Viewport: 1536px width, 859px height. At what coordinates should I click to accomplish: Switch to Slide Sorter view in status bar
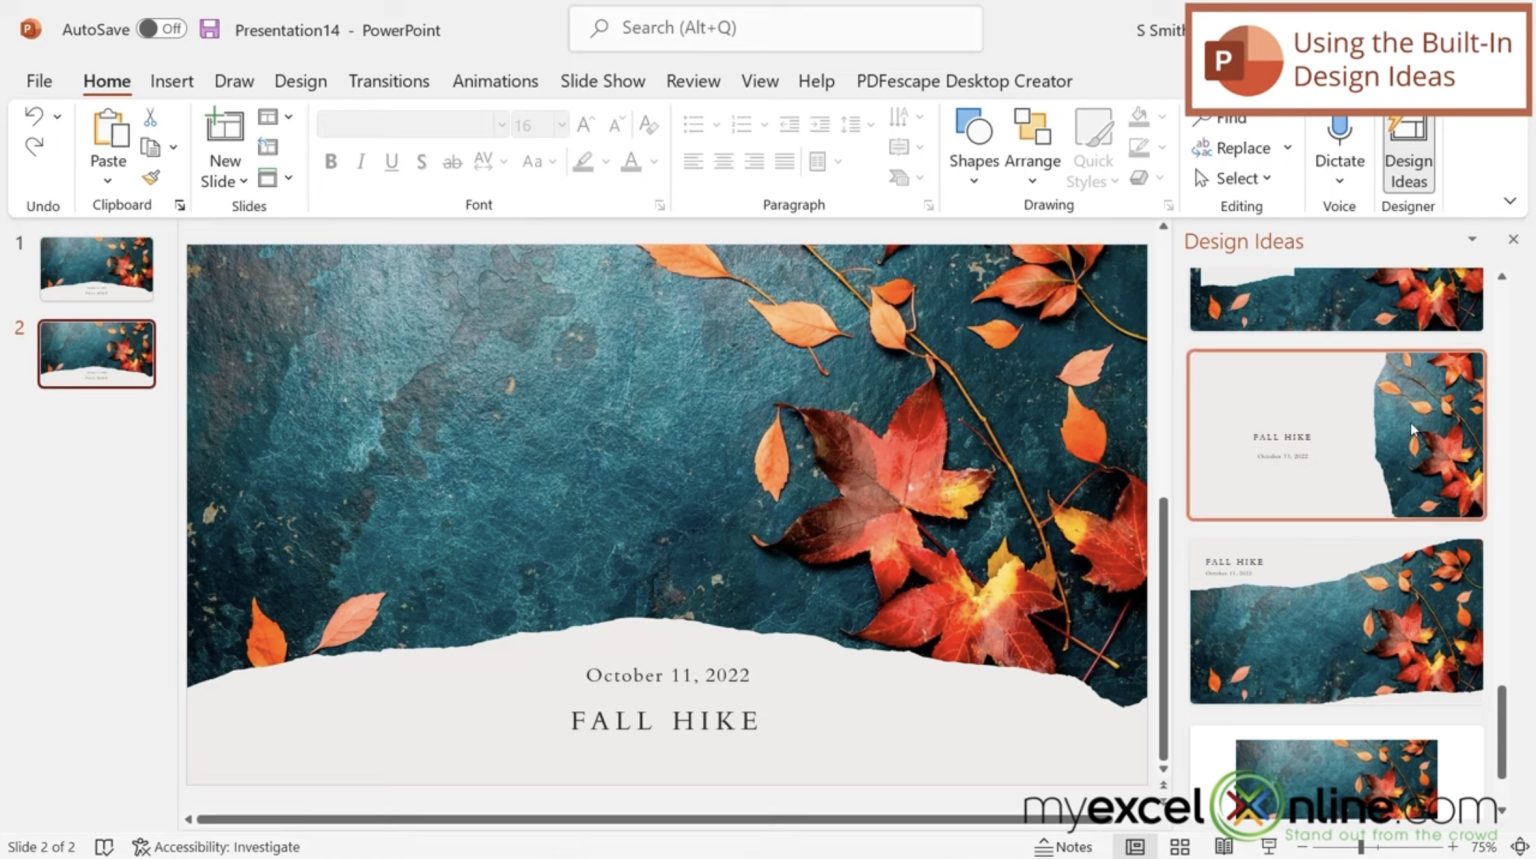1180,846
